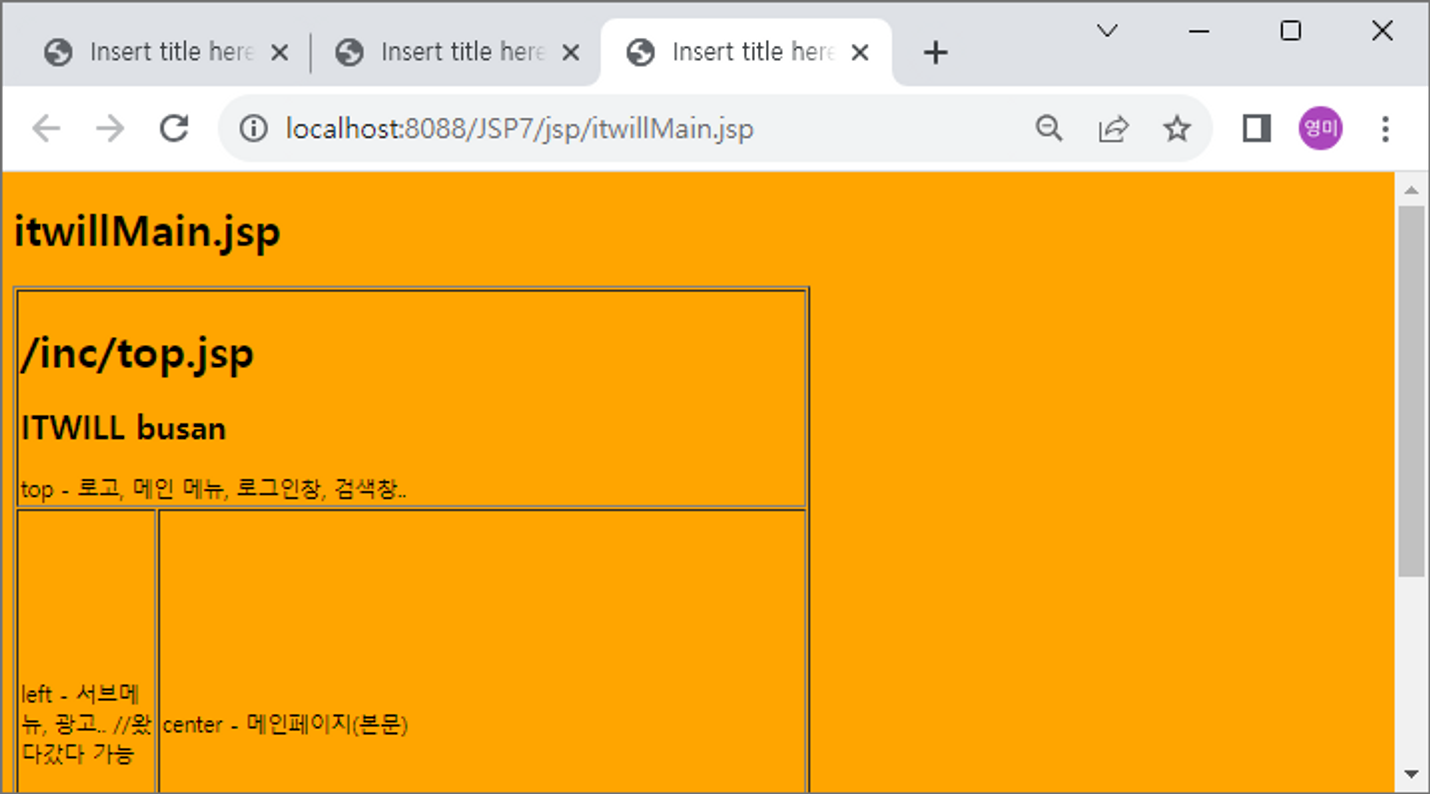Image resolution: width=1430 pixels, height=794 pixels.
Task: Click the ITWILL busan heading
Action: 123,428
